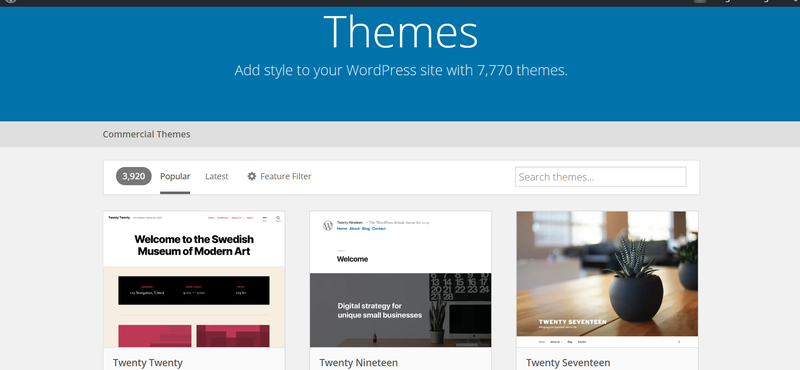The width and height of the screenshot is (800, 370).
Task: Open the Feature Filter option
Action: coord(279,177)
